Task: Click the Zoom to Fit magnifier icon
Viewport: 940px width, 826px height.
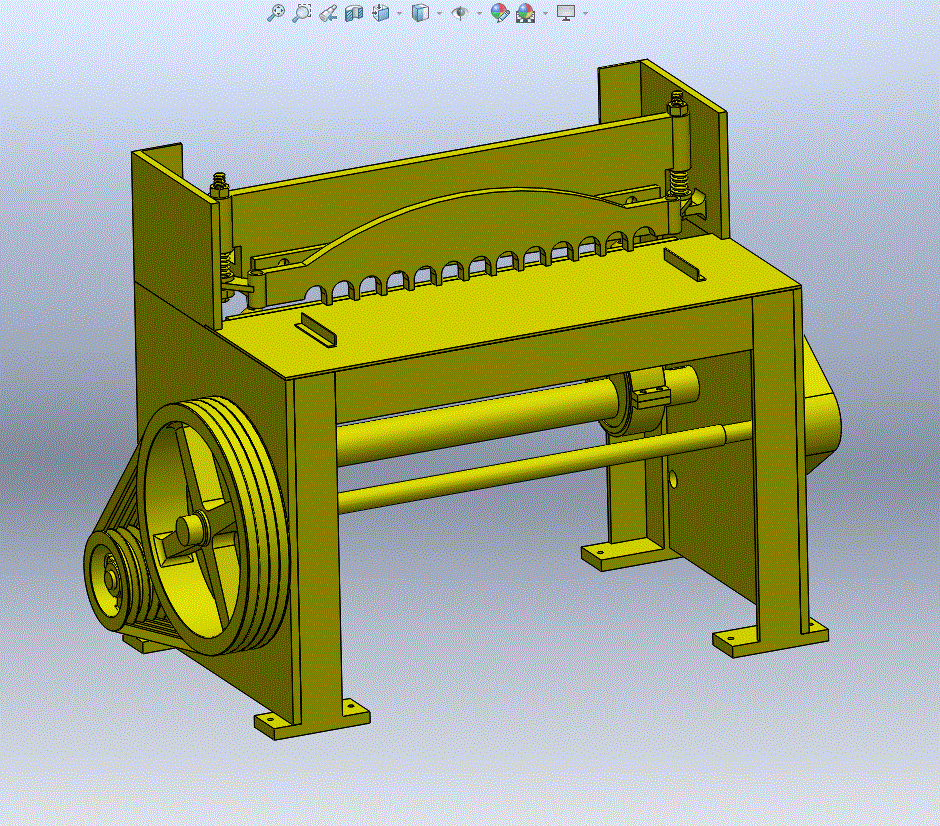Action: [275, 13]
